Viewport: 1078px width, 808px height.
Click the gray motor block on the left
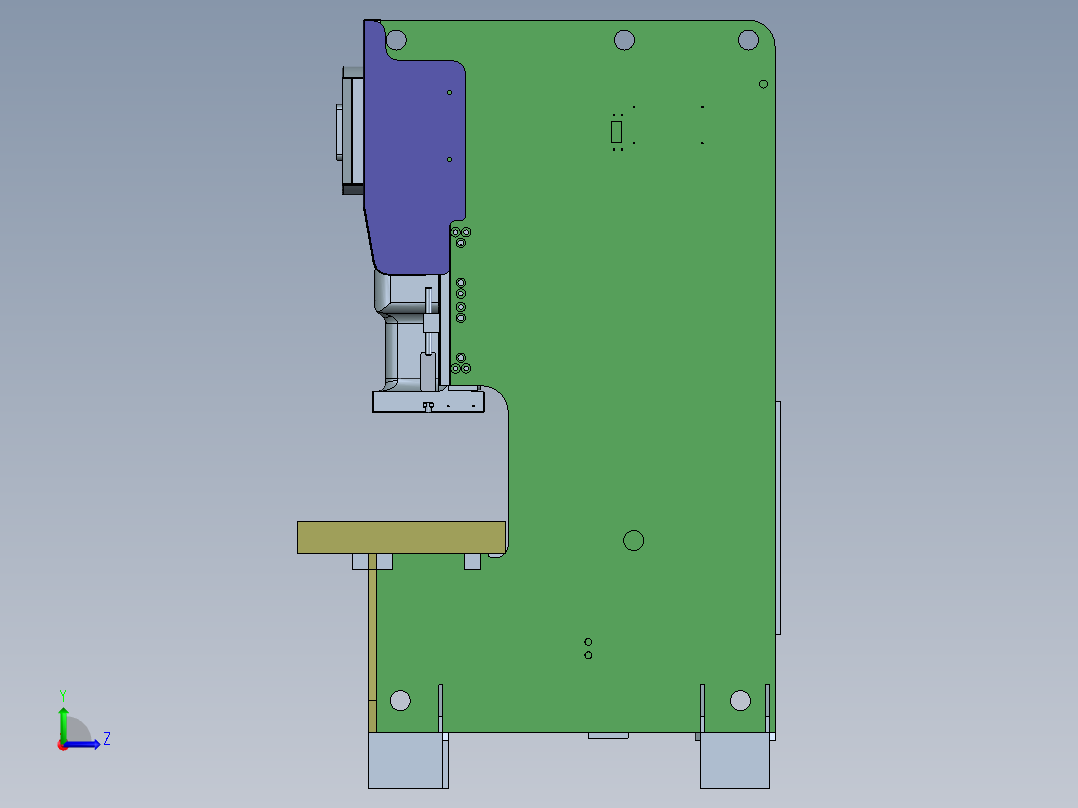point(350,130)
